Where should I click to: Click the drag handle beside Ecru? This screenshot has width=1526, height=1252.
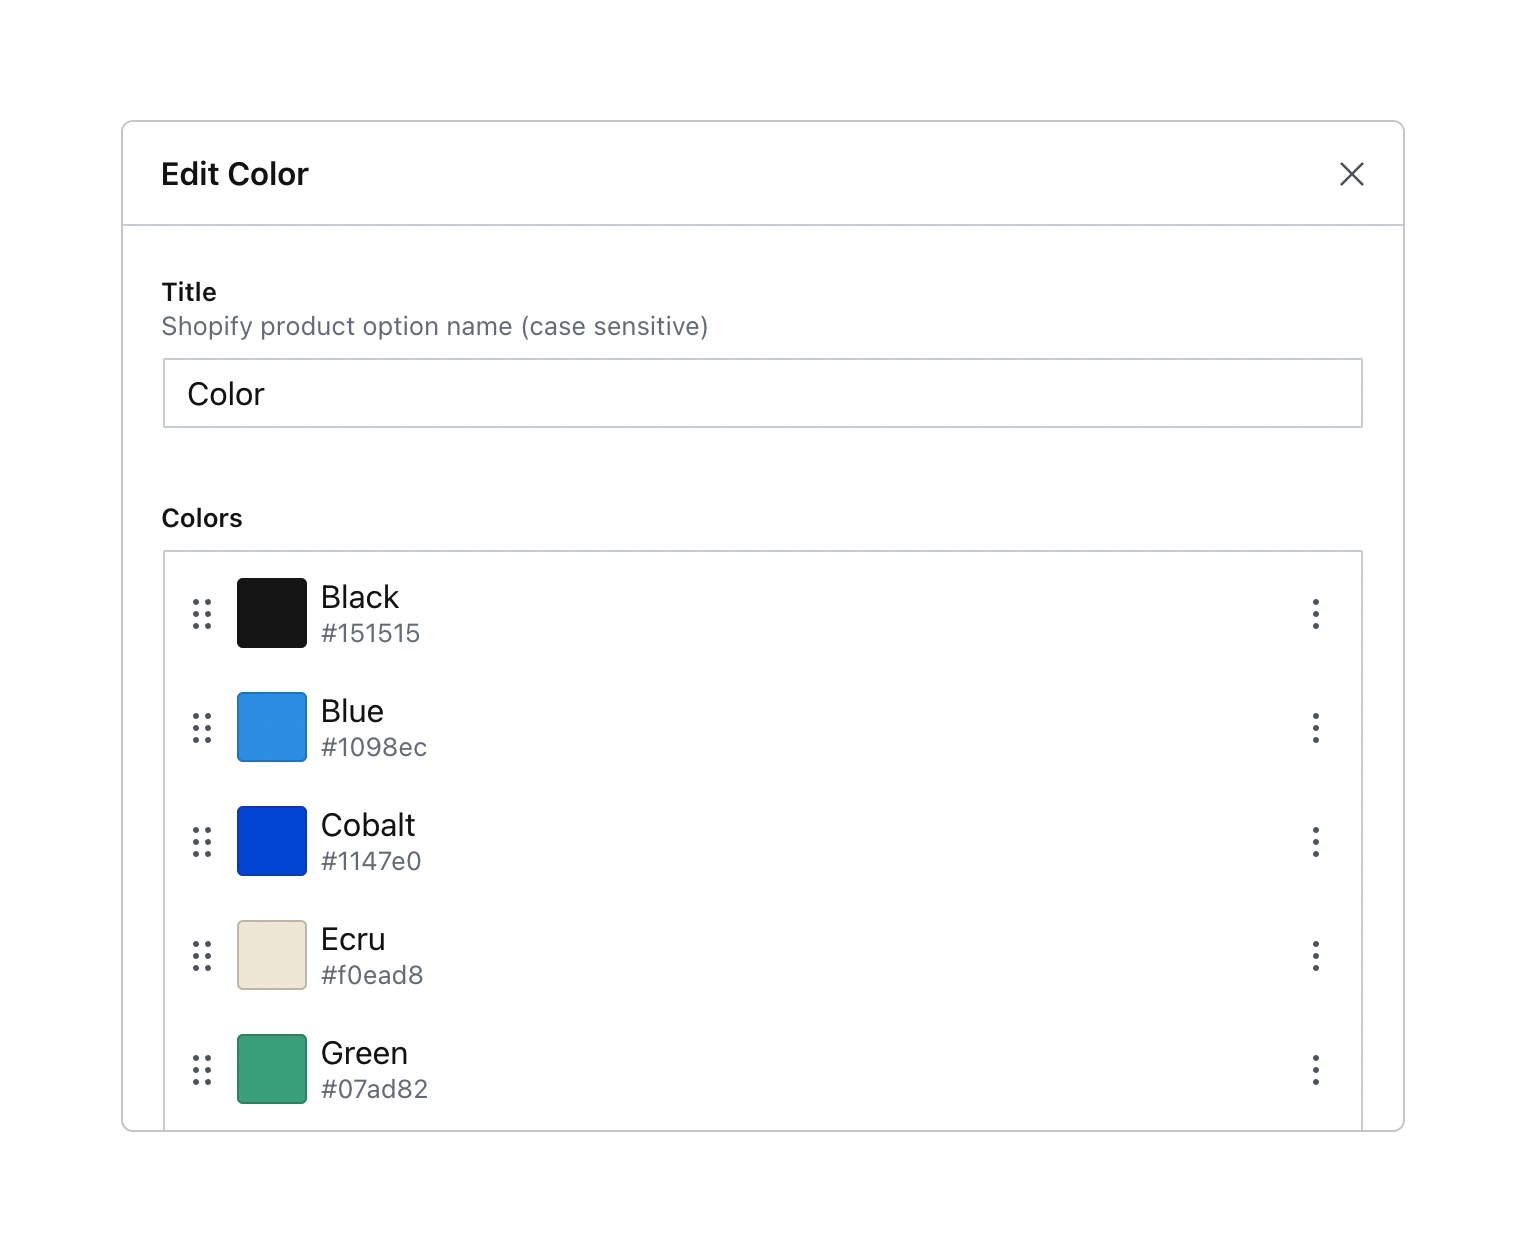pyautogui.click(x=202, y=956)
